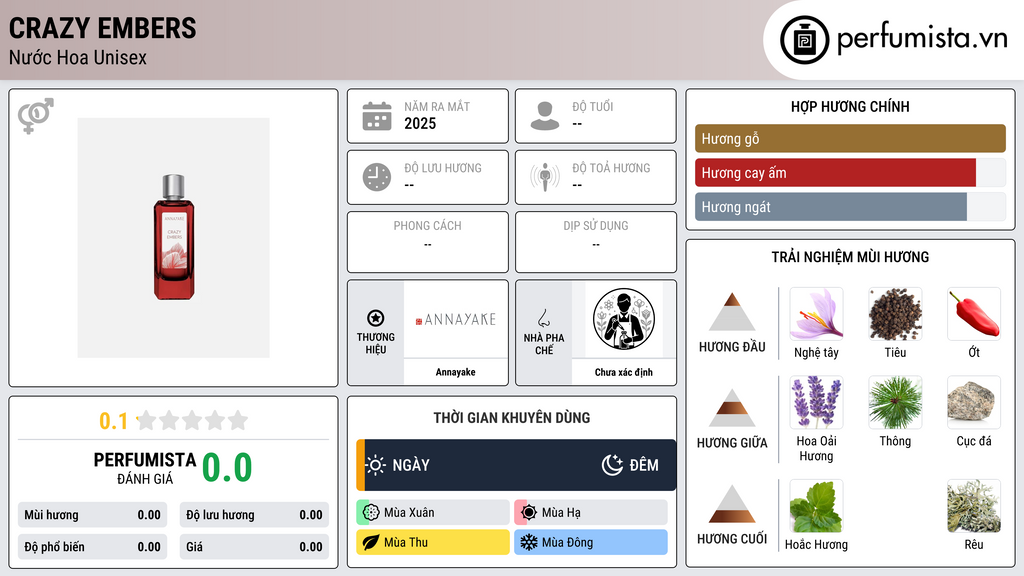The width and height of the screenshot is (1024, 576).
Task: Click the Annayake brand name label
Action: tap(456, 372)
